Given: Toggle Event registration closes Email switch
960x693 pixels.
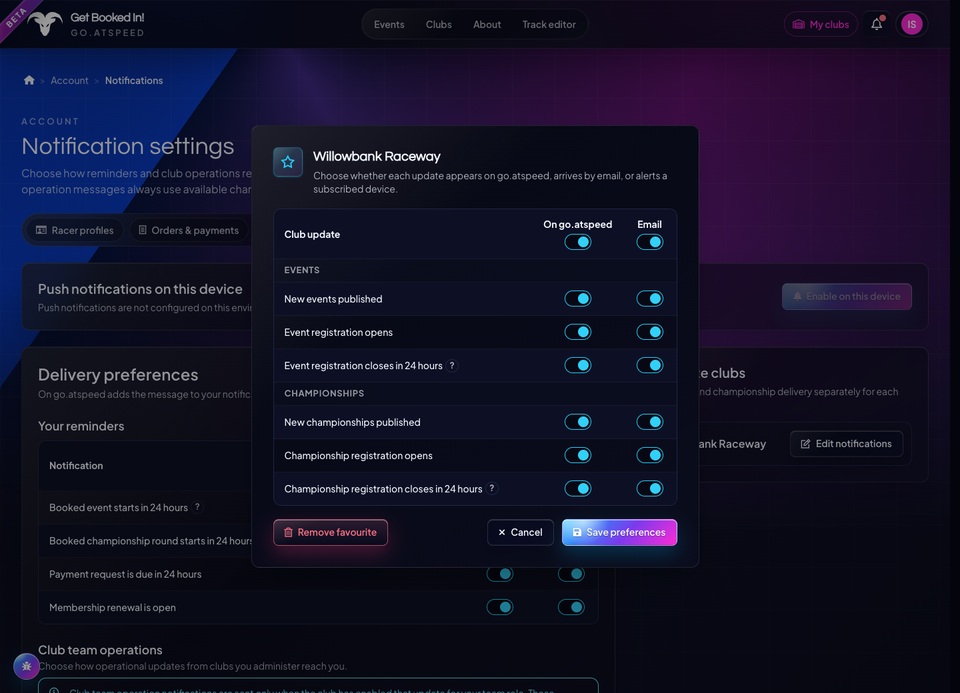Looking at the screenshot, I should tap(649, 365).
